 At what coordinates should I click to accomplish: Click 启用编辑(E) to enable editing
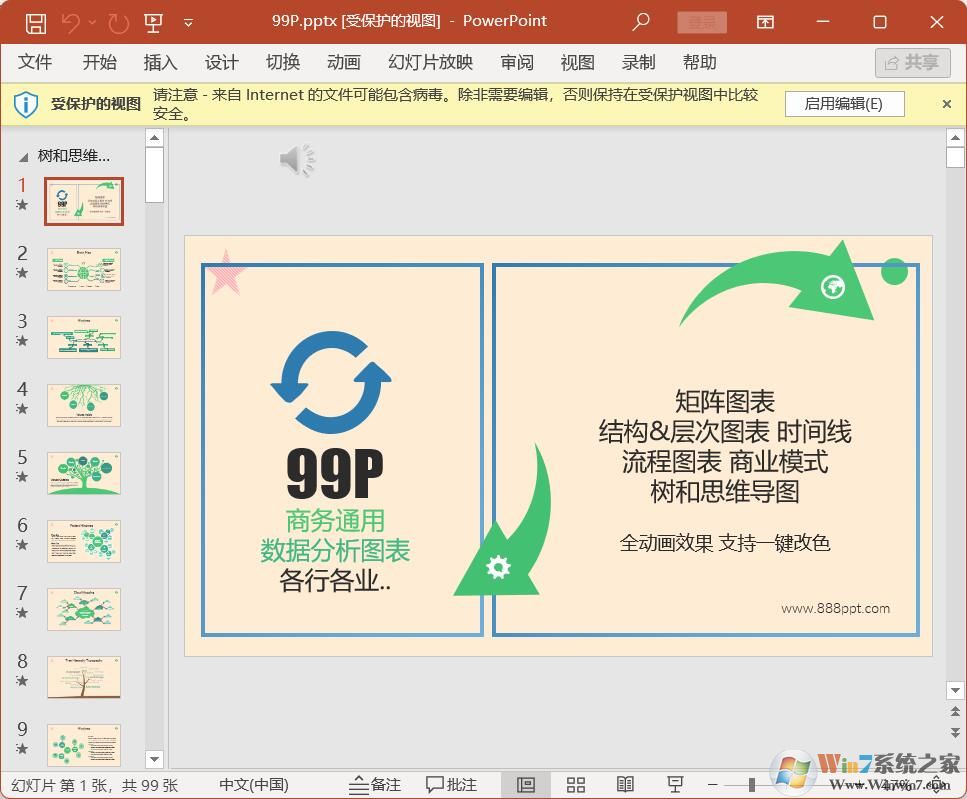(x=843, y=104)
